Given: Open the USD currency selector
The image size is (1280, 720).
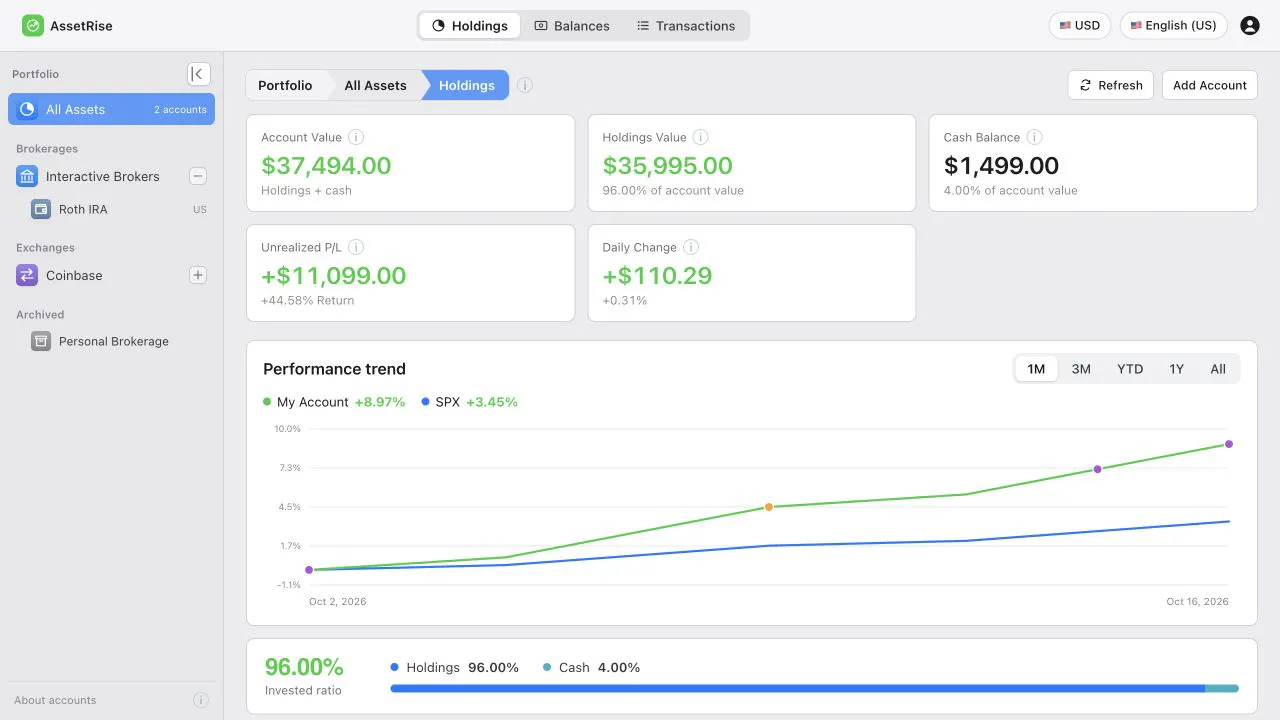Looking at the screenshot, I should pos(1080,26).
